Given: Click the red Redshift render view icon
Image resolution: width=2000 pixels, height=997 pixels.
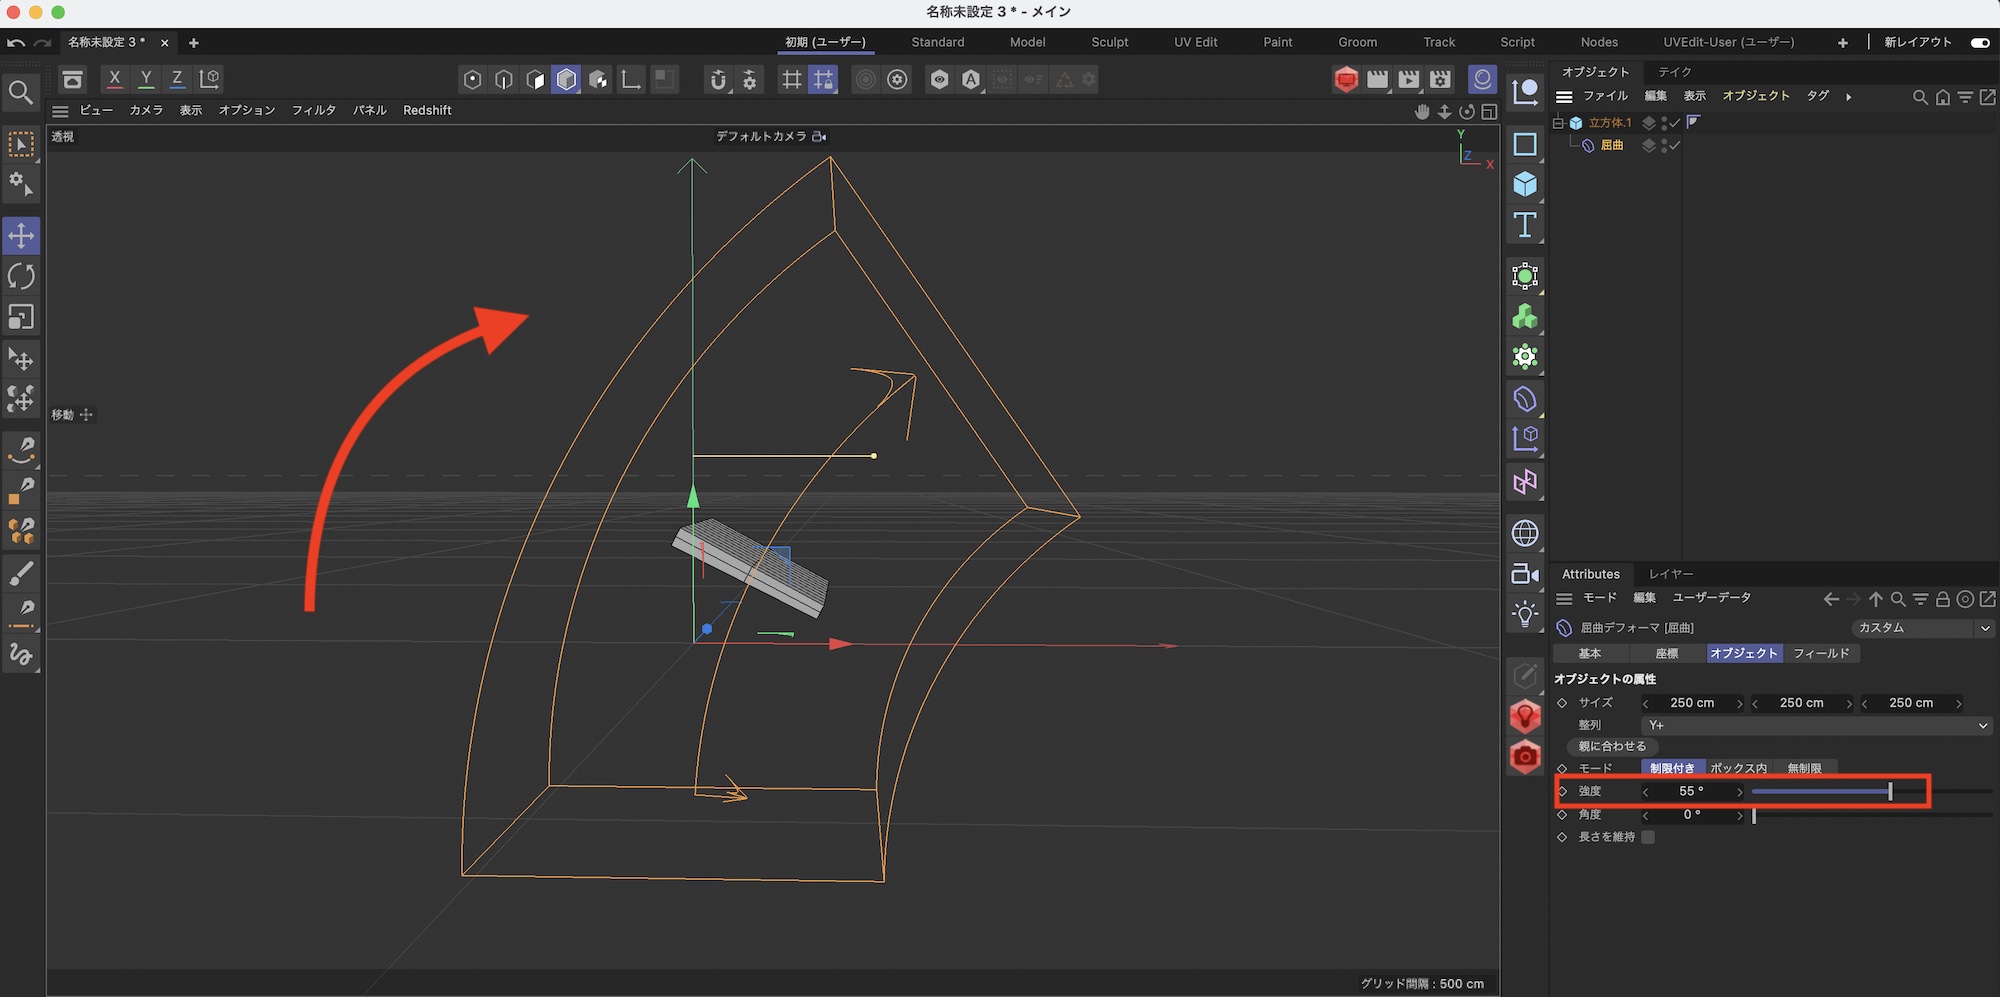Looking at the screenshot, I should pos(1346,79).
